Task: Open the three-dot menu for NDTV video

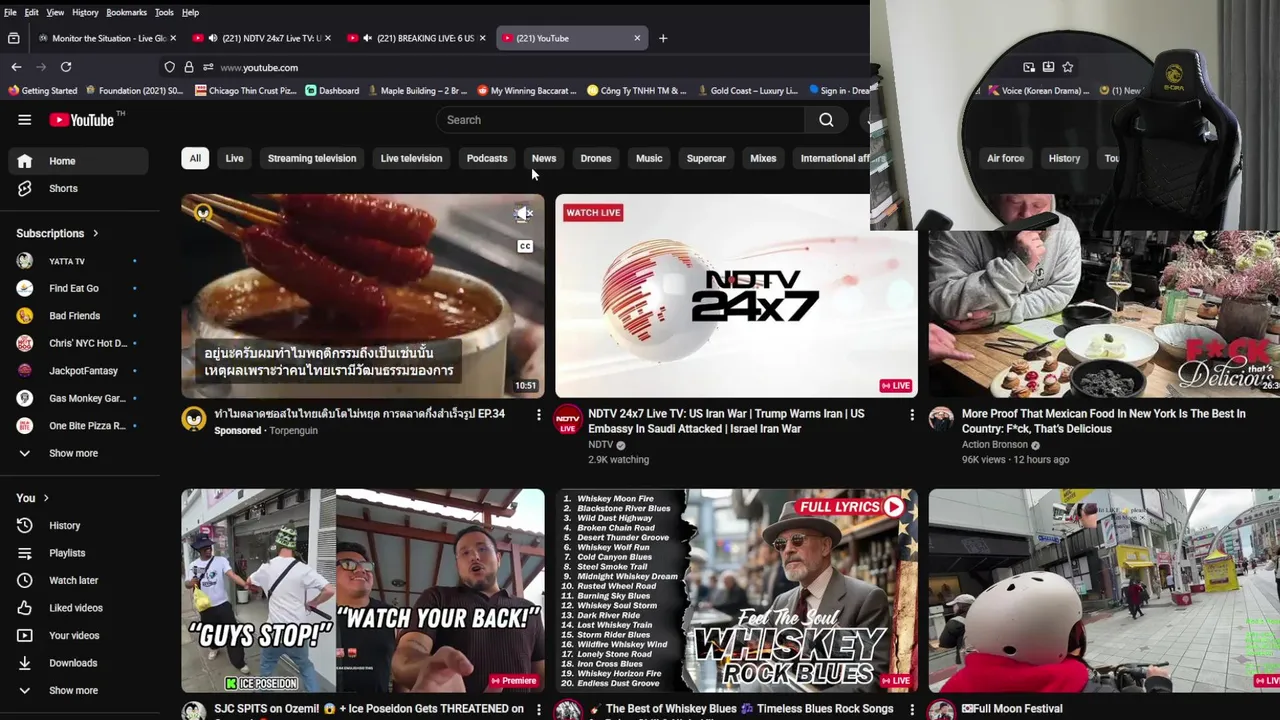Action: point(911,414)
